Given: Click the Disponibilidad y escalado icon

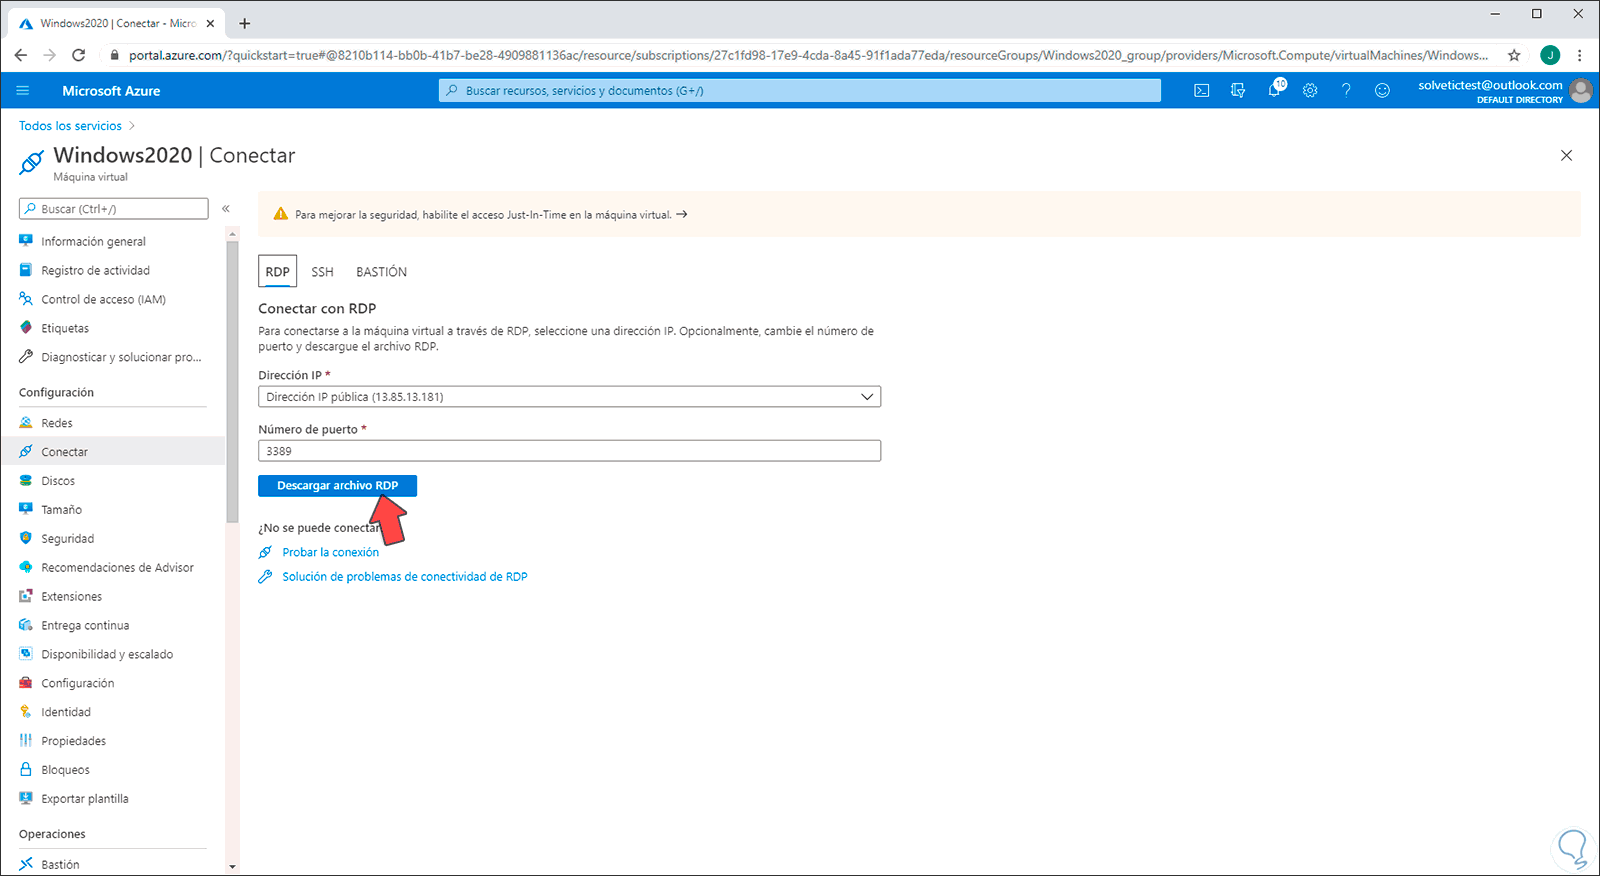Looking at the screenshot, I should click(x=26, y=655).
